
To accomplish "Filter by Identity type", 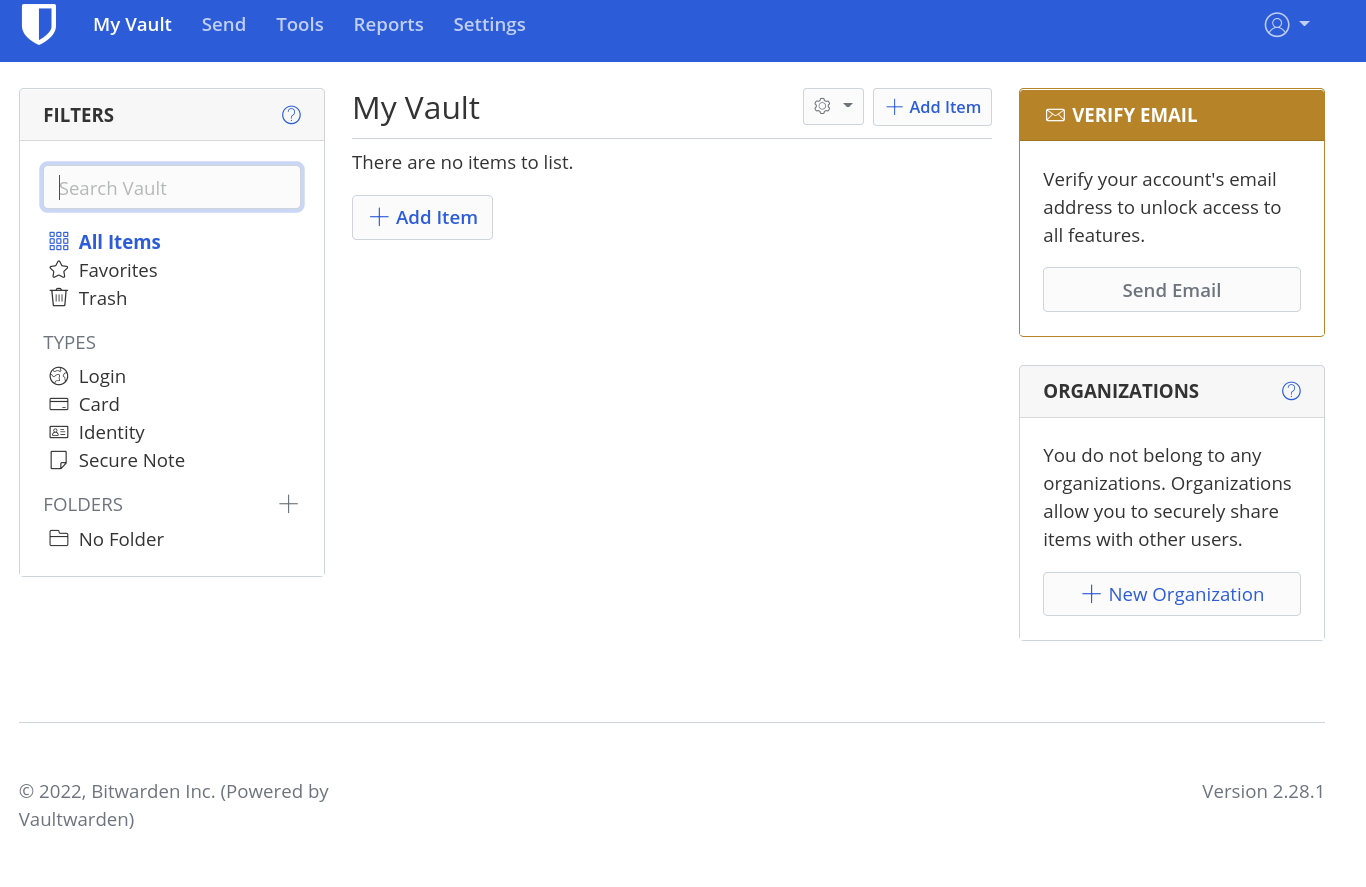I will click(112, 432).
